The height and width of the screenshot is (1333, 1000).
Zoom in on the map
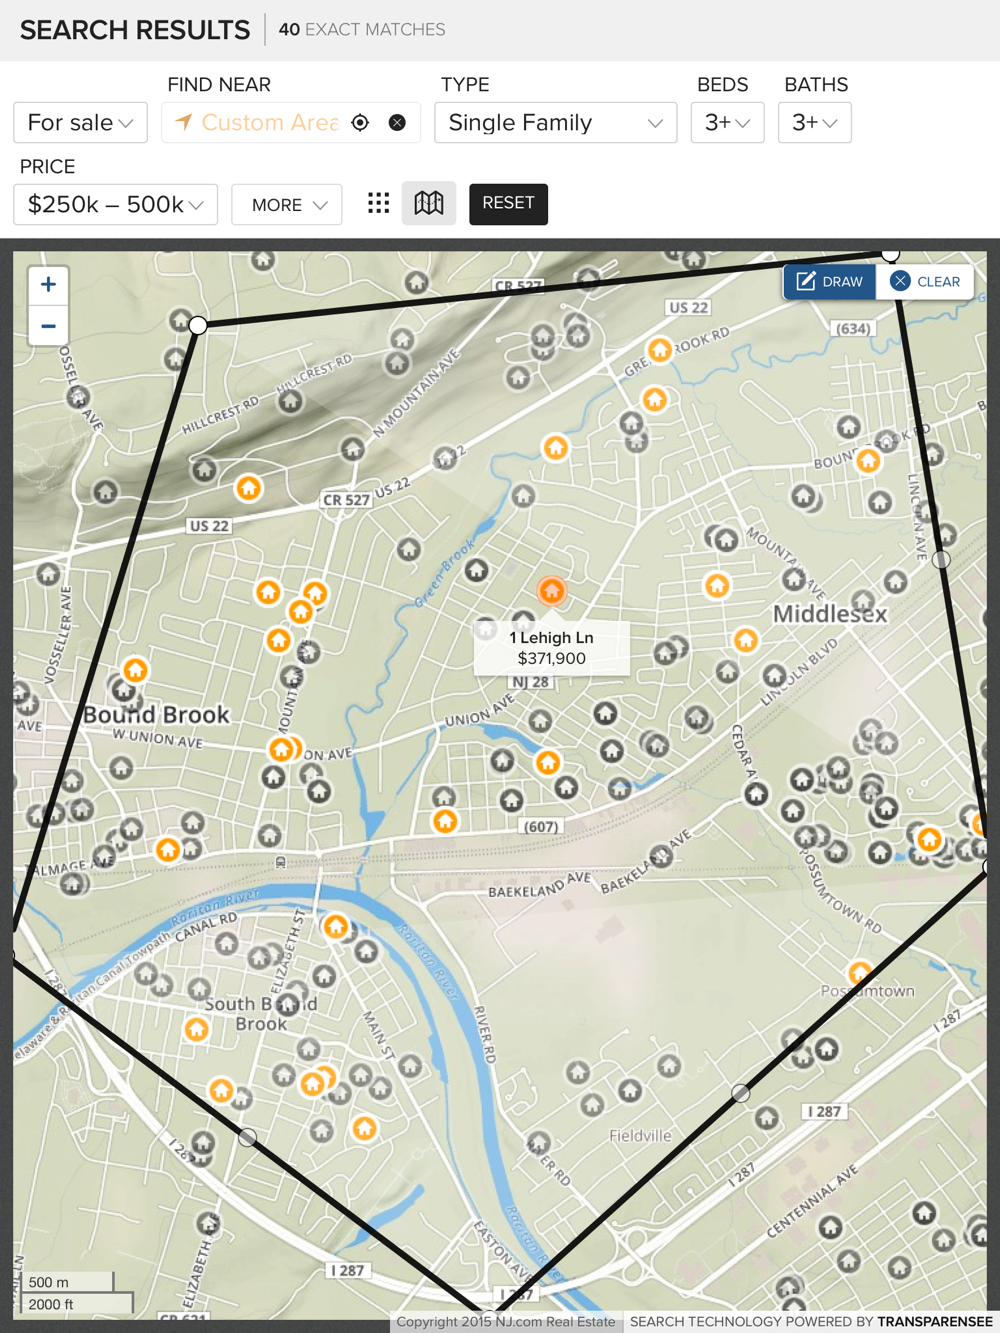pos(48,285)
